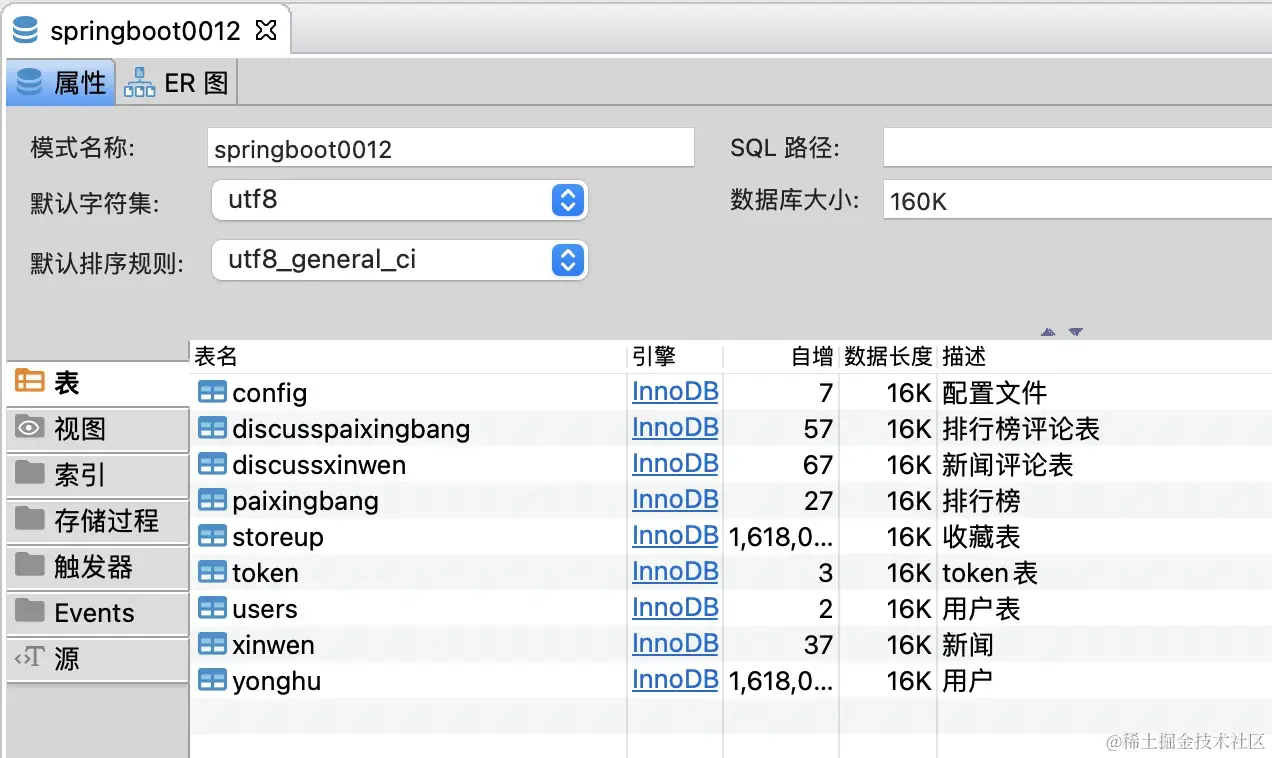Click the config table icon
Screen dimensions: 1272x758
coord(212,393)
